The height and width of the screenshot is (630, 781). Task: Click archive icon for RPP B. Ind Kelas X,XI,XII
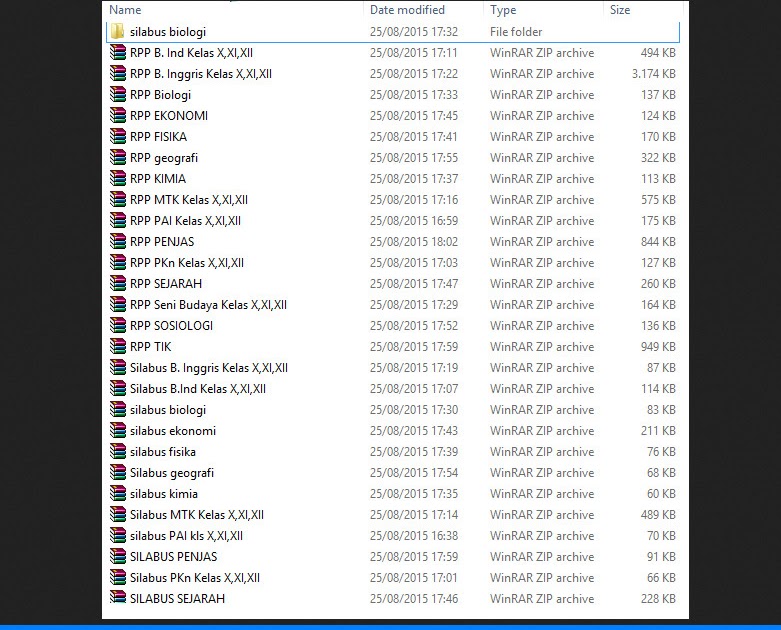(x=118, y=52)
